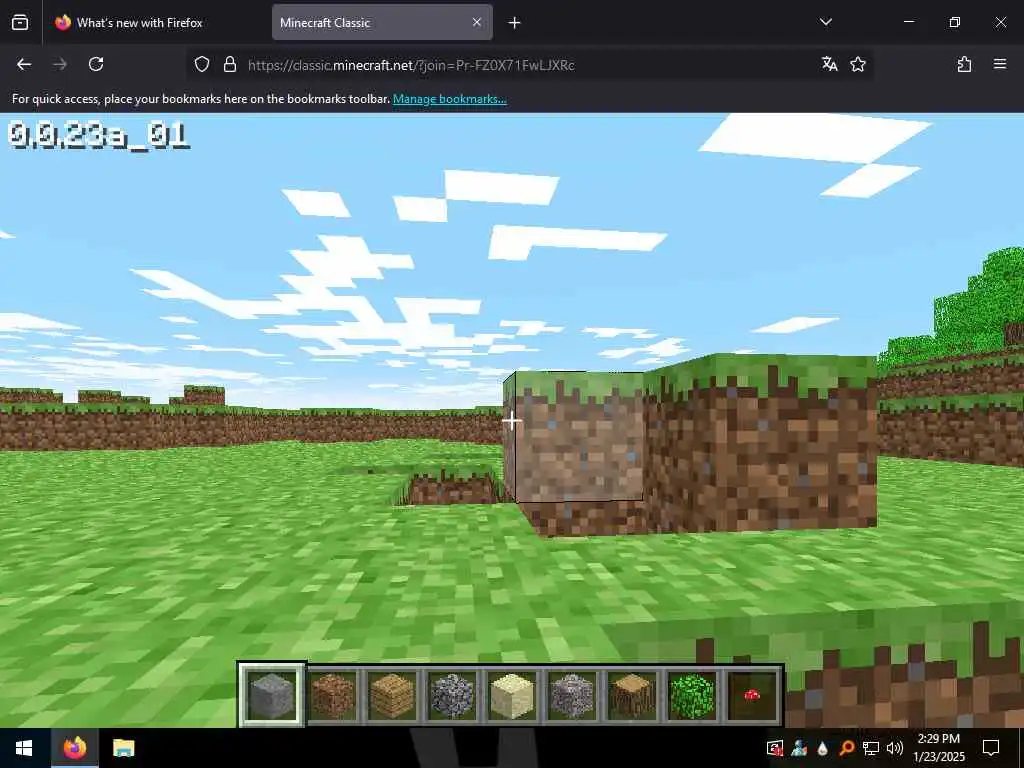Open the Windows Start menu
Screen dimensions: 1024x768
click(24, 748)
